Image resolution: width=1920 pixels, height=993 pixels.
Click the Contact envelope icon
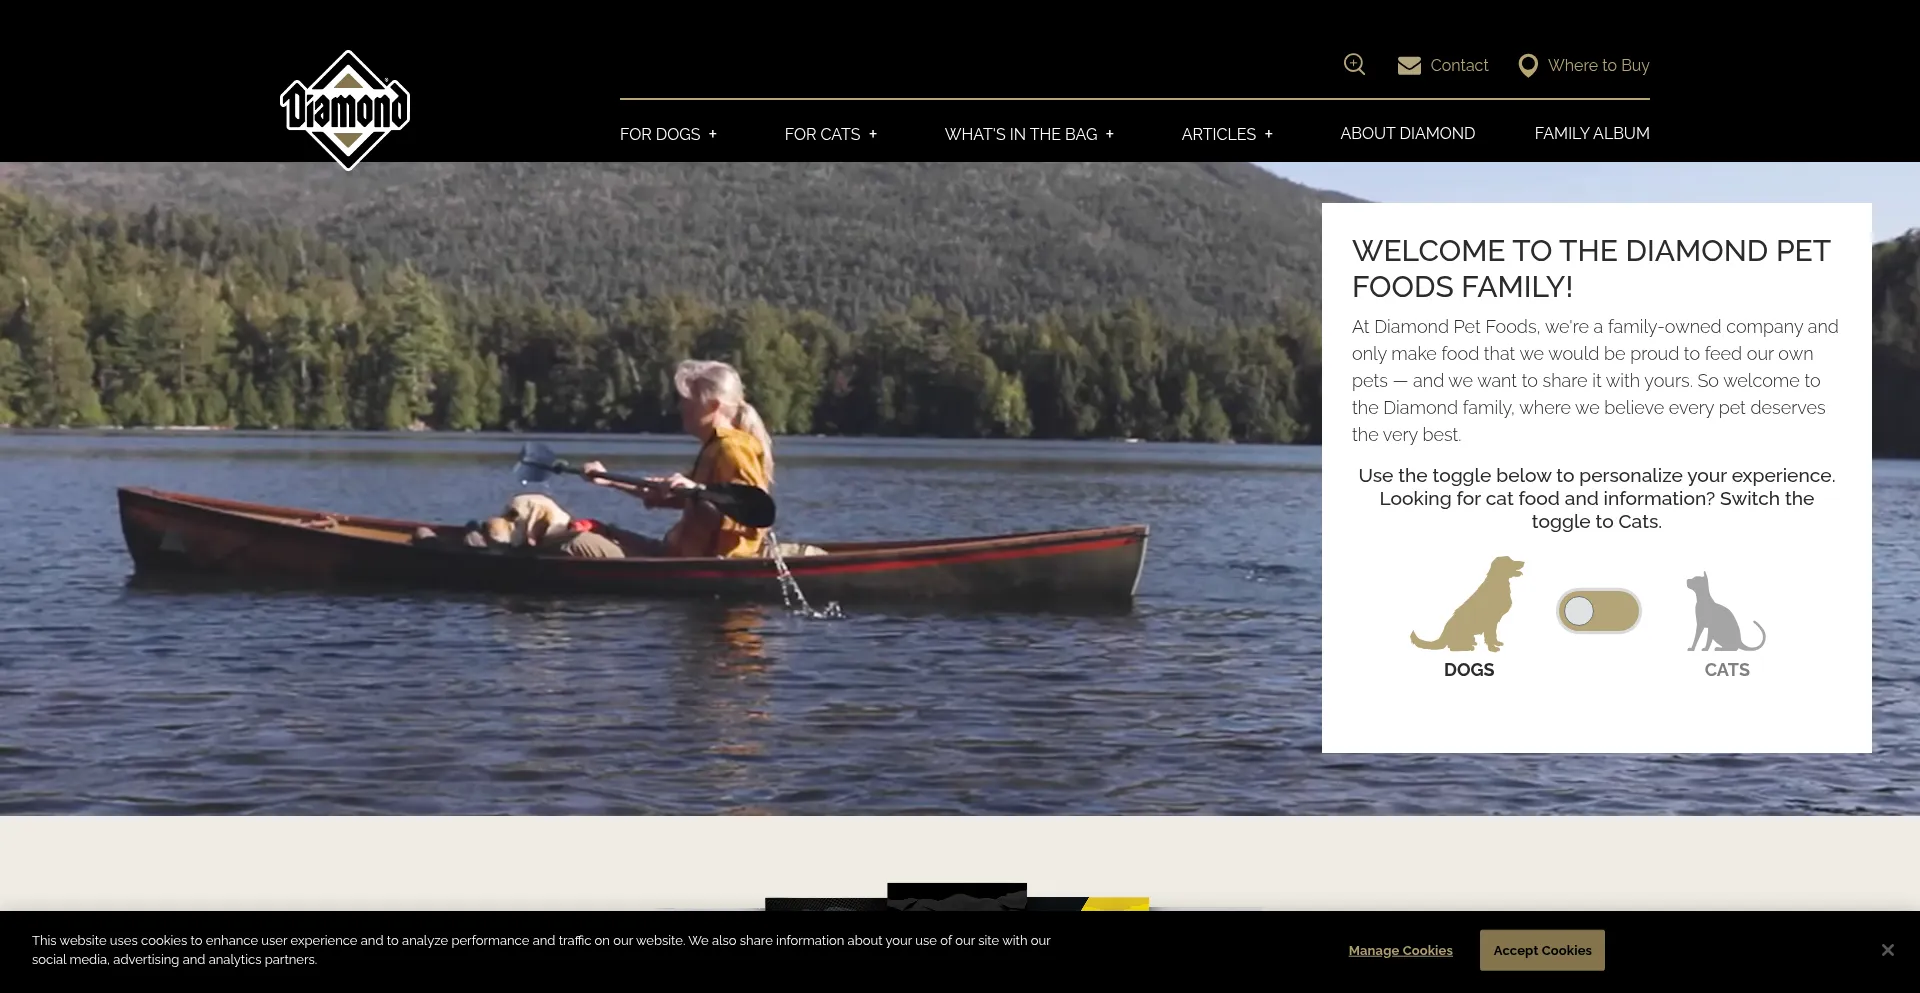point(1409,66)
